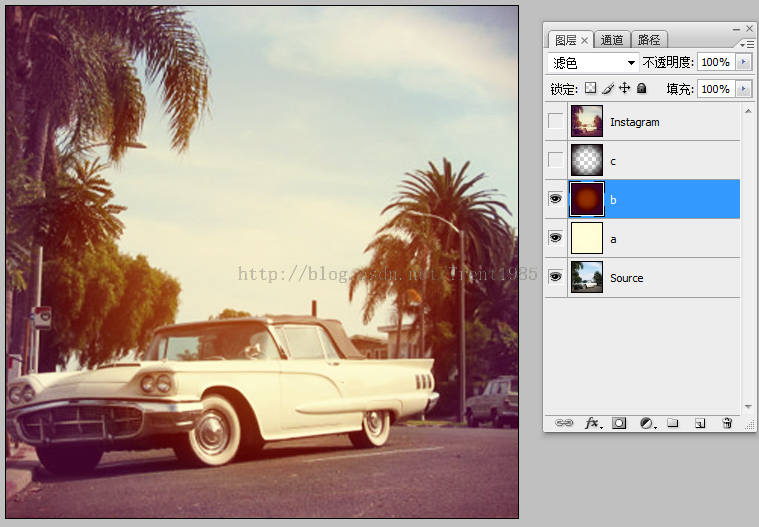
Task: Add a layer mask
Action: (619, 423)
